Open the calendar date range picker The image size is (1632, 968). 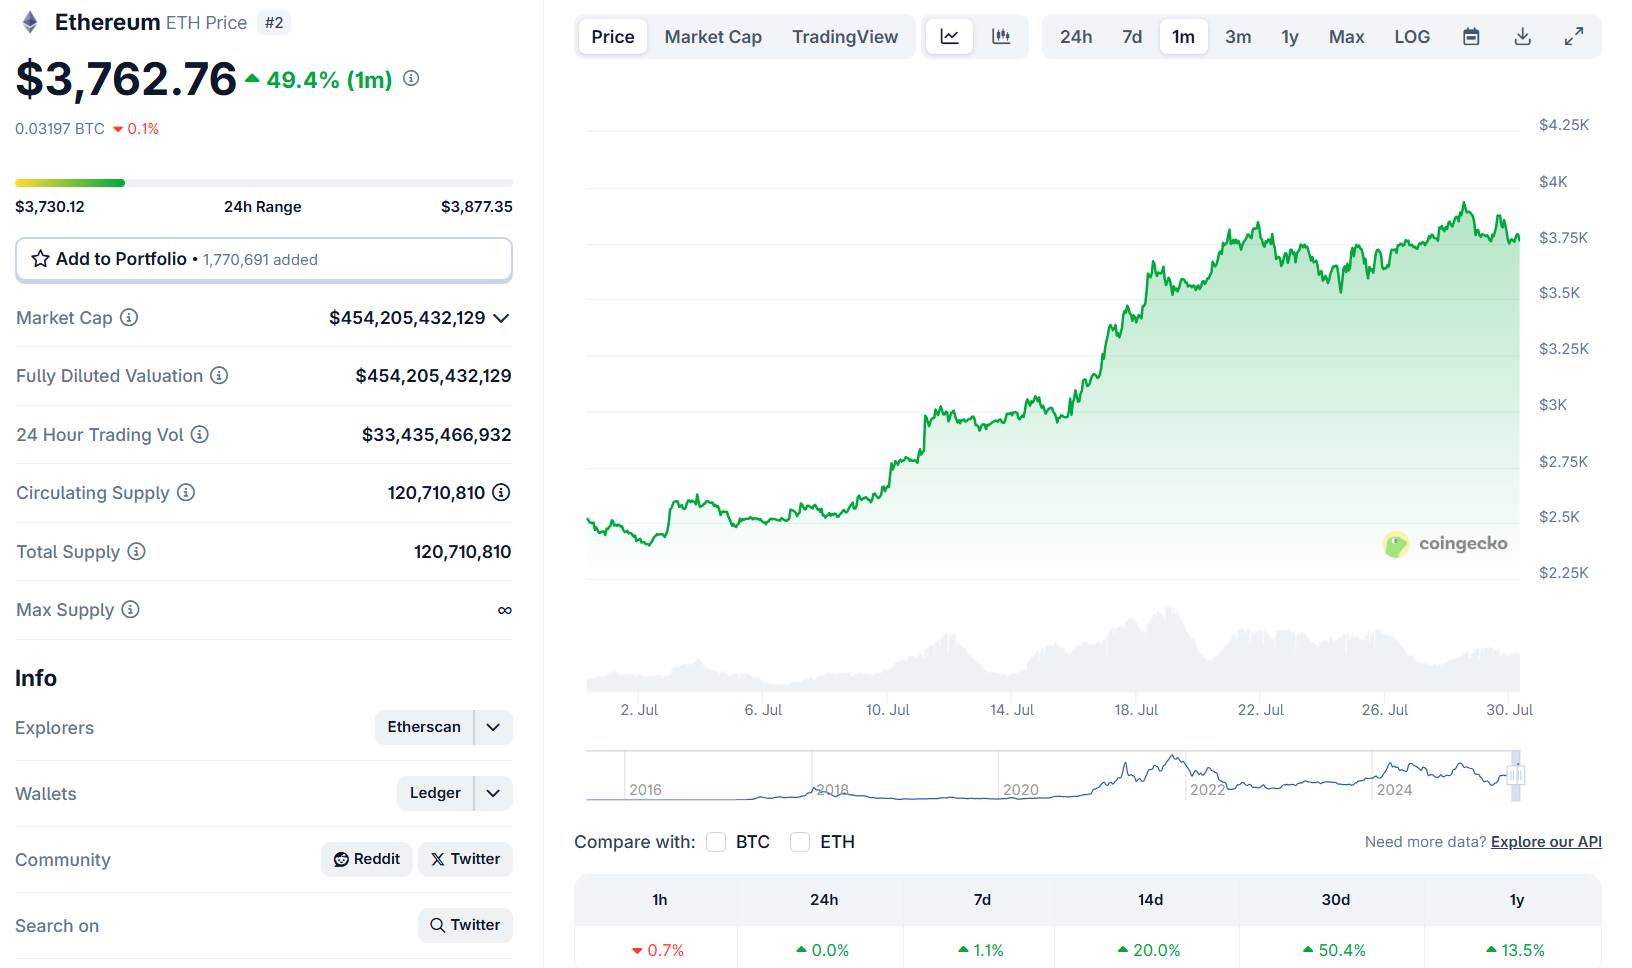click(1471, 37)
